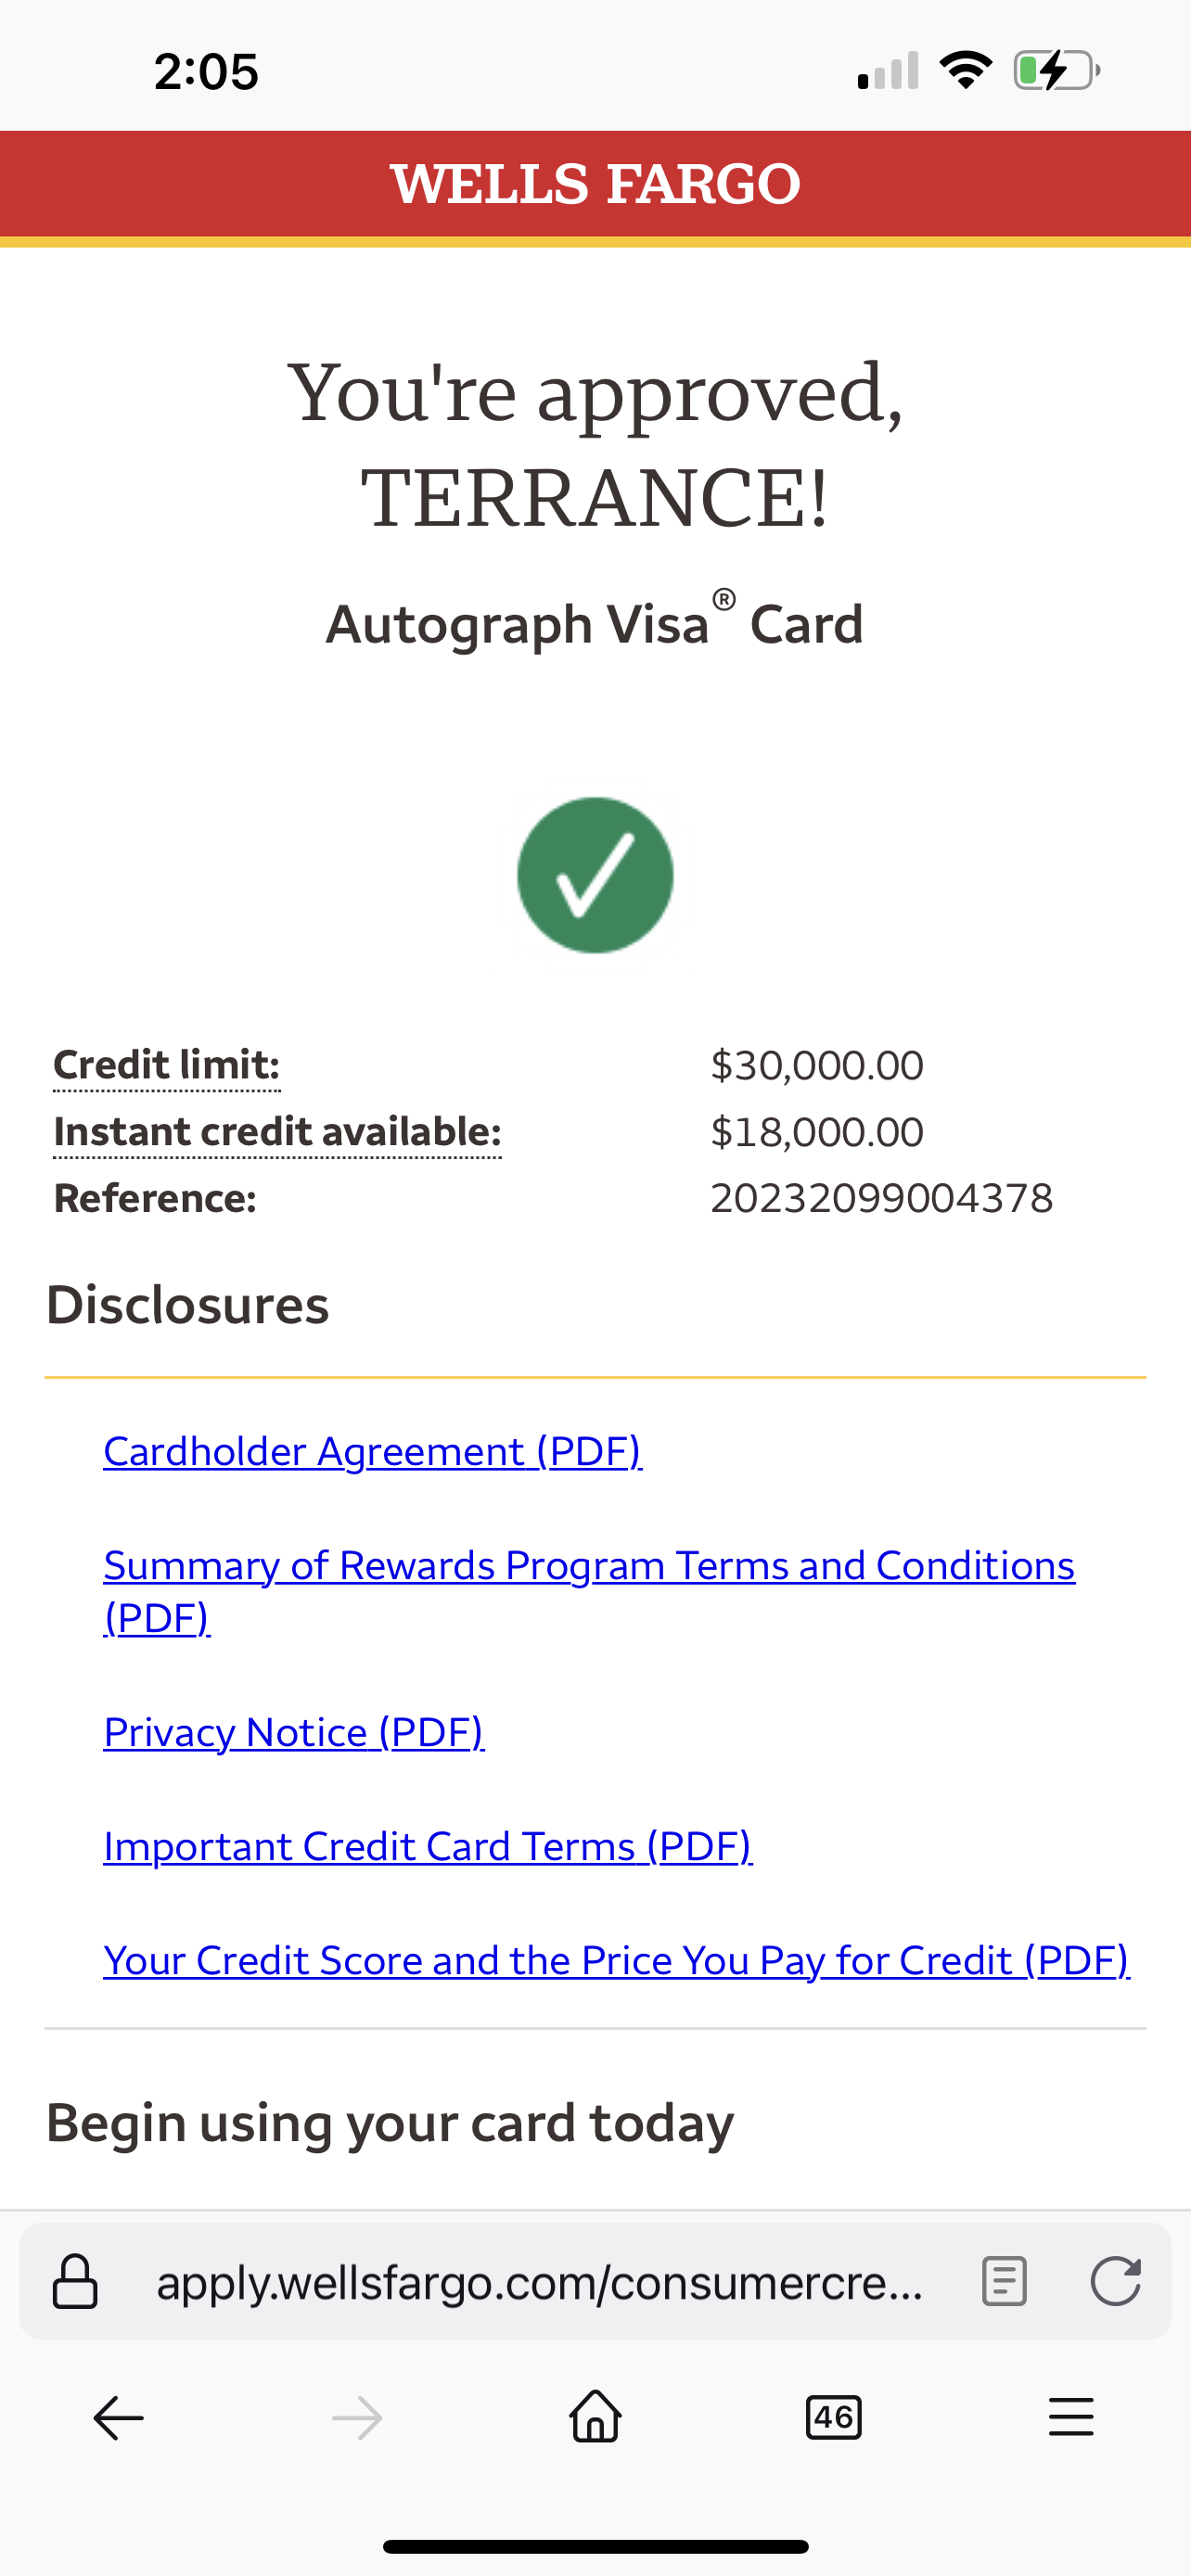The width and height of the screenshot is (1191, 2576).
Task: Tap the browser forward arrow
Action: click(357, 2418)
